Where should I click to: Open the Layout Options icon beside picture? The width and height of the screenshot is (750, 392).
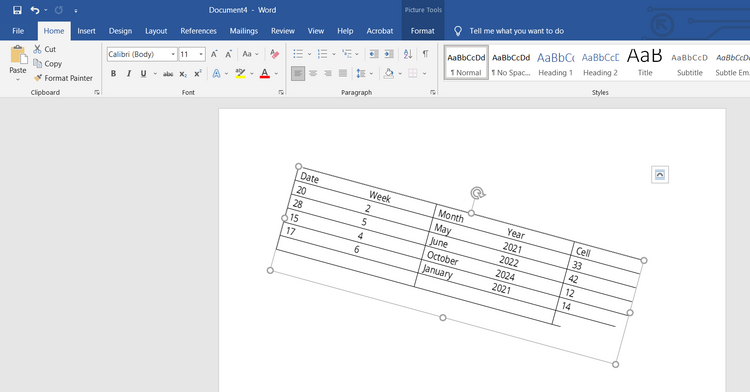pos(660,174)
